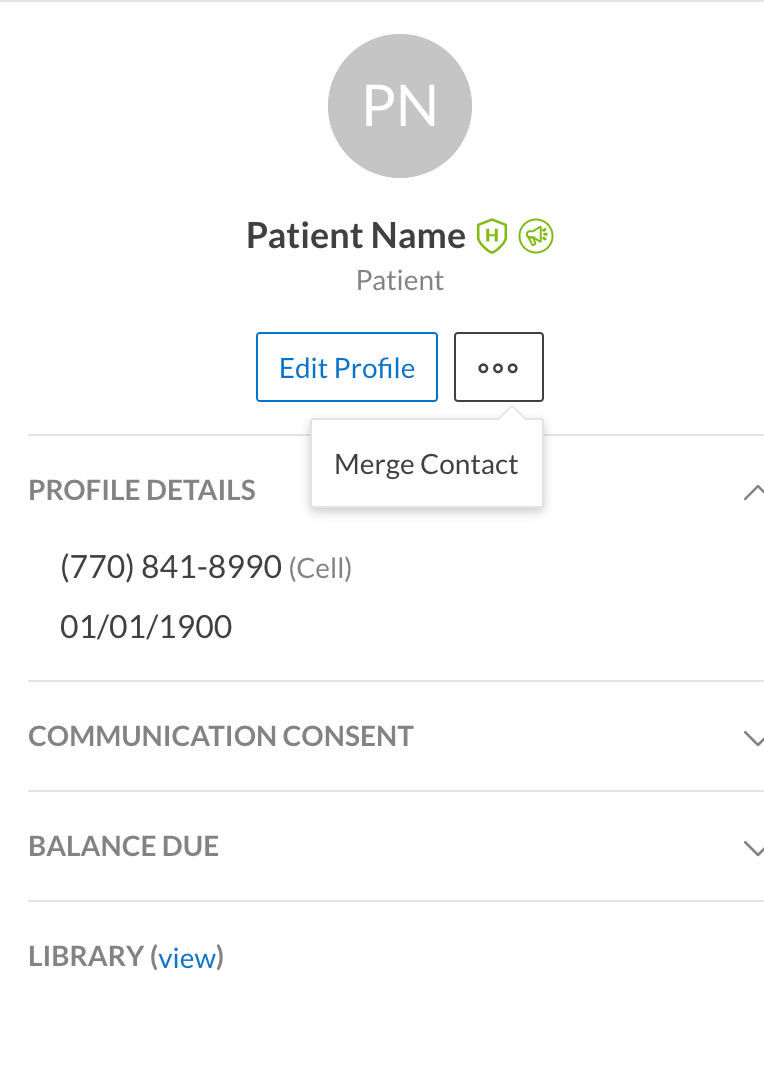Click the PROFILE DETAILS section heading
The height and width of the screenshot is (1082, 764).
(x=141, y=491)
